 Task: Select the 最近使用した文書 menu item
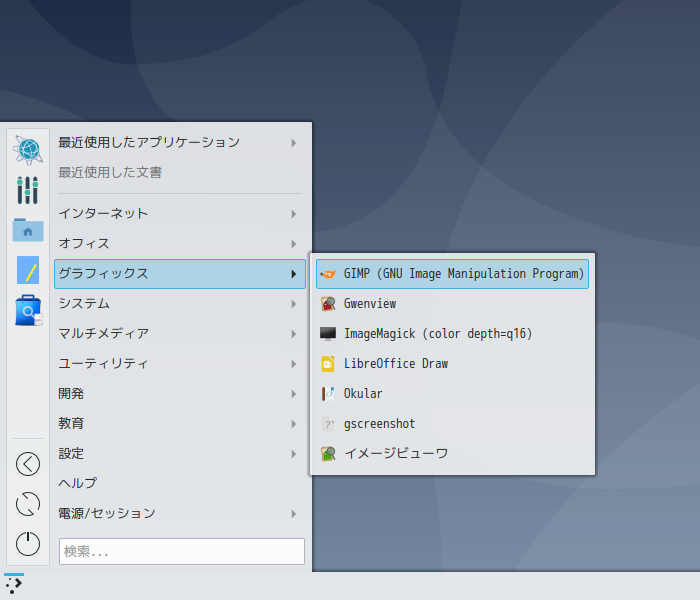pyautogui.click(x=180, y=173)
